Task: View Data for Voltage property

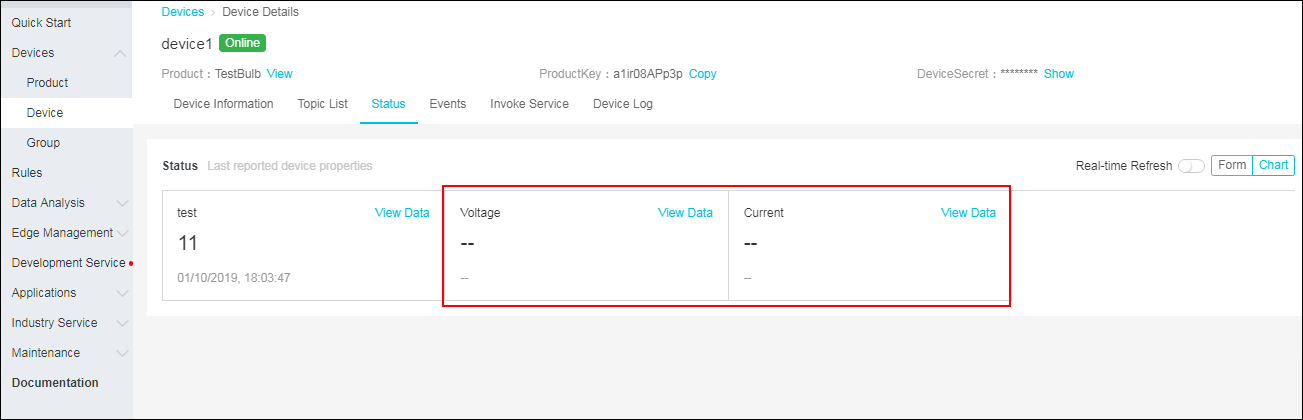Action: pyautogui.click(x=685, y=213)
